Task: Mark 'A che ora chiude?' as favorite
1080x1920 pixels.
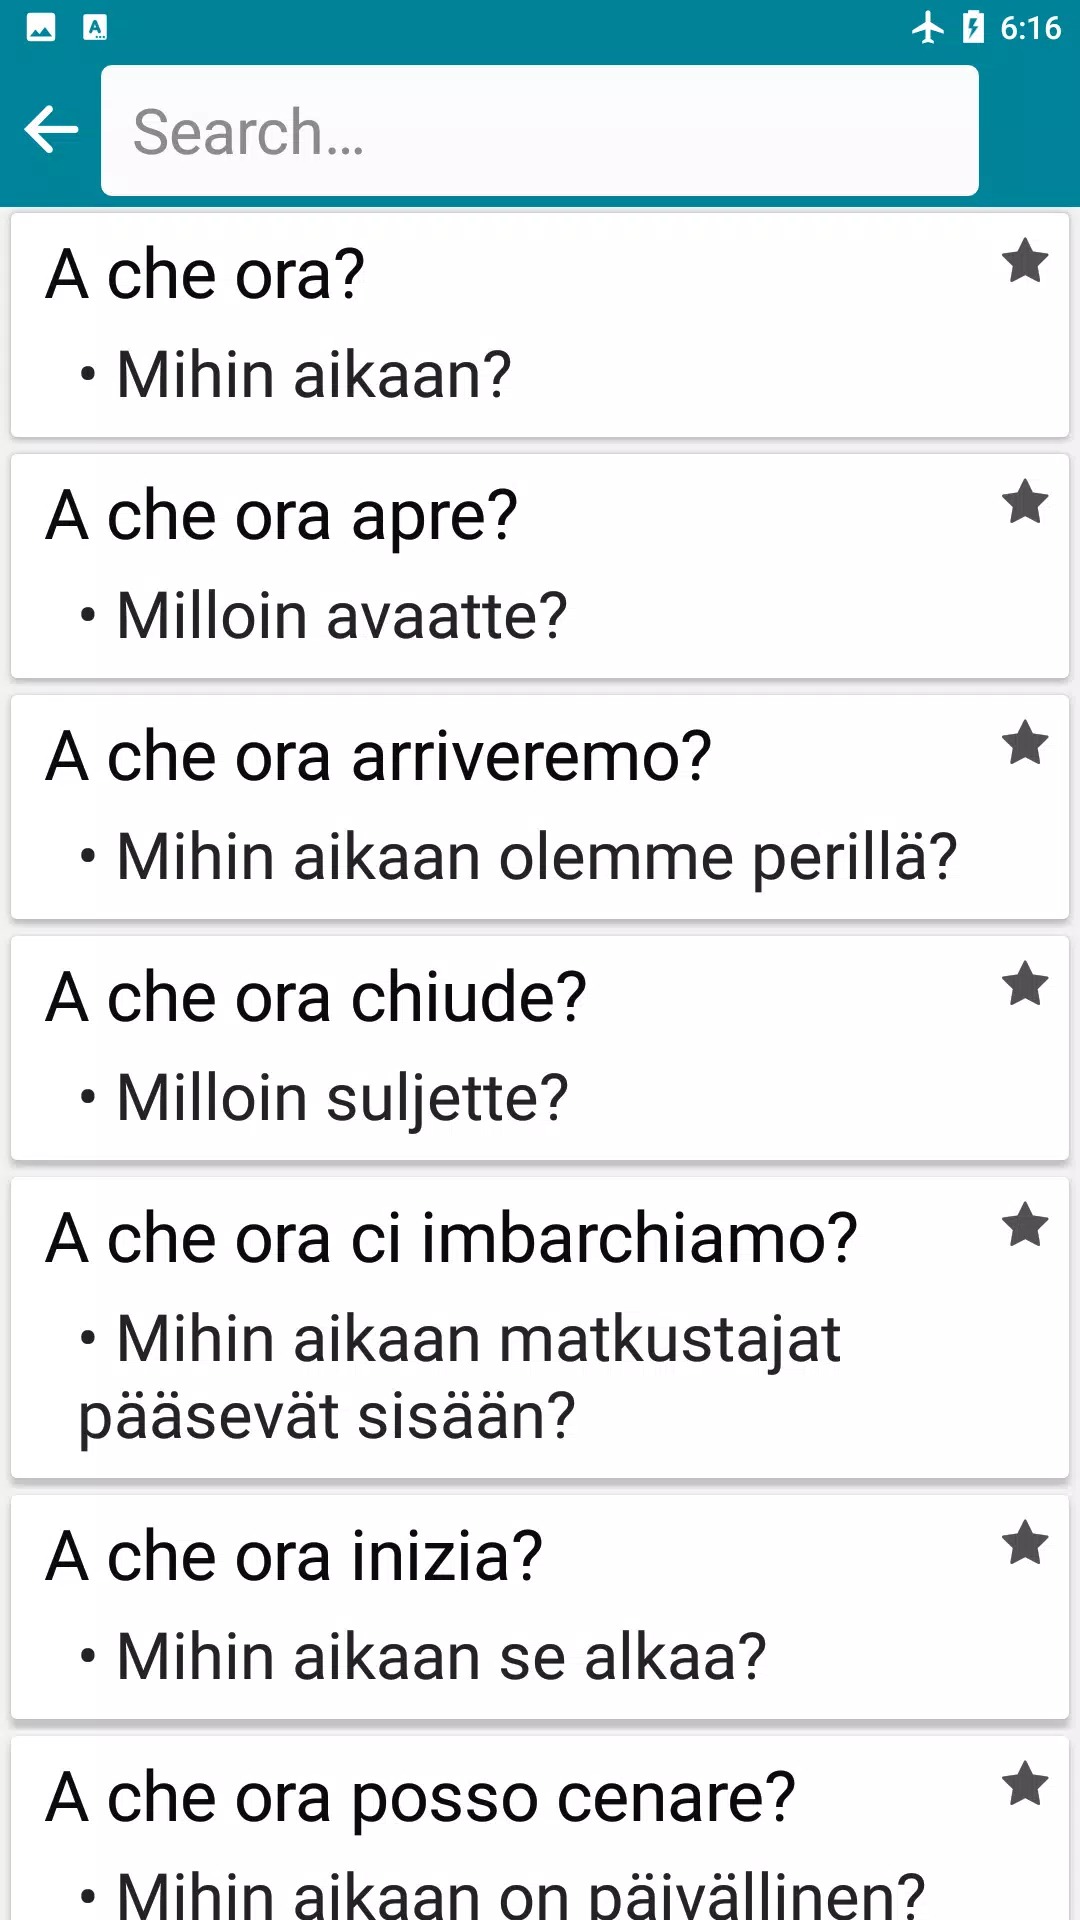Action: pos(1025,984)
